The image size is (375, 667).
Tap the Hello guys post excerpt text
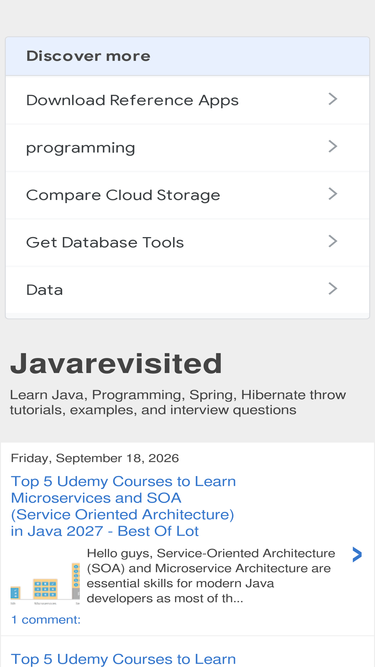pos(211,576)
